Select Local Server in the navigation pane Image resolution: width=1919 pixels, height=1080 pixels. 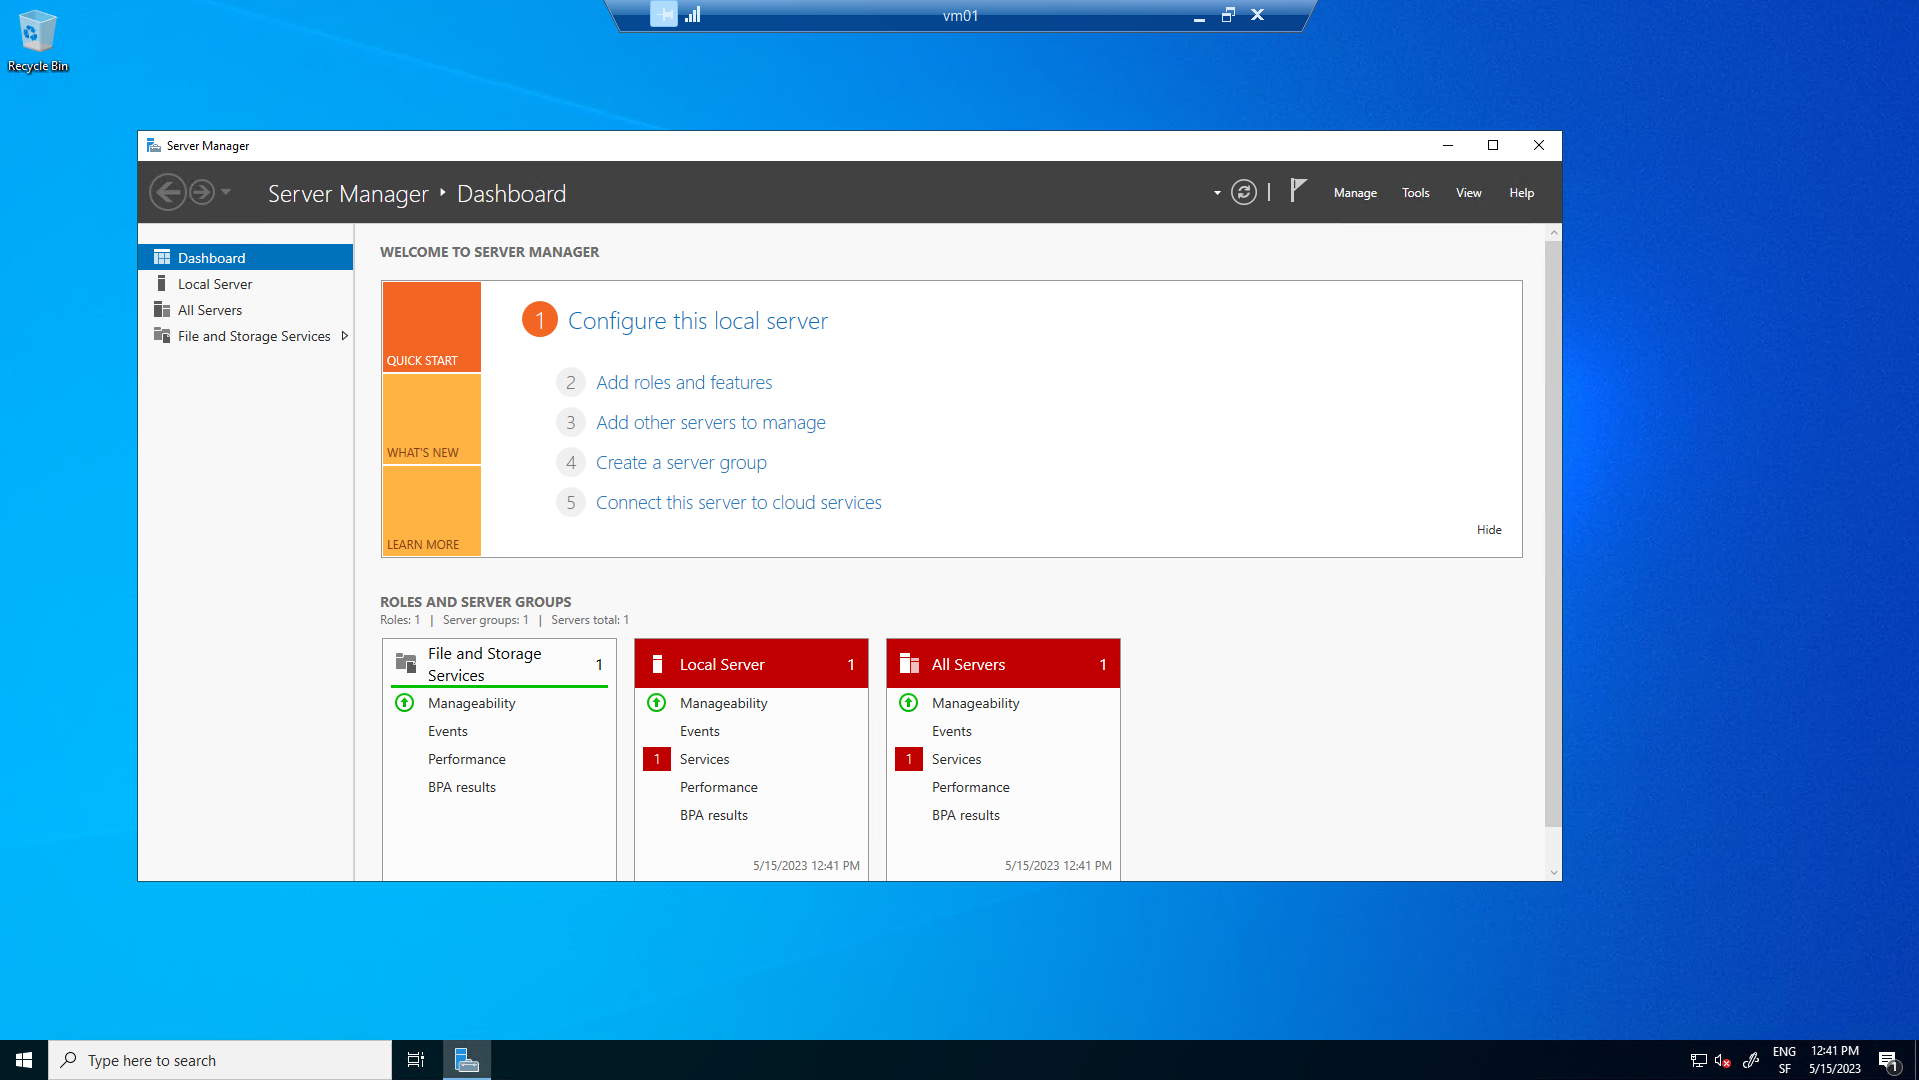click(x=245, y=284)
